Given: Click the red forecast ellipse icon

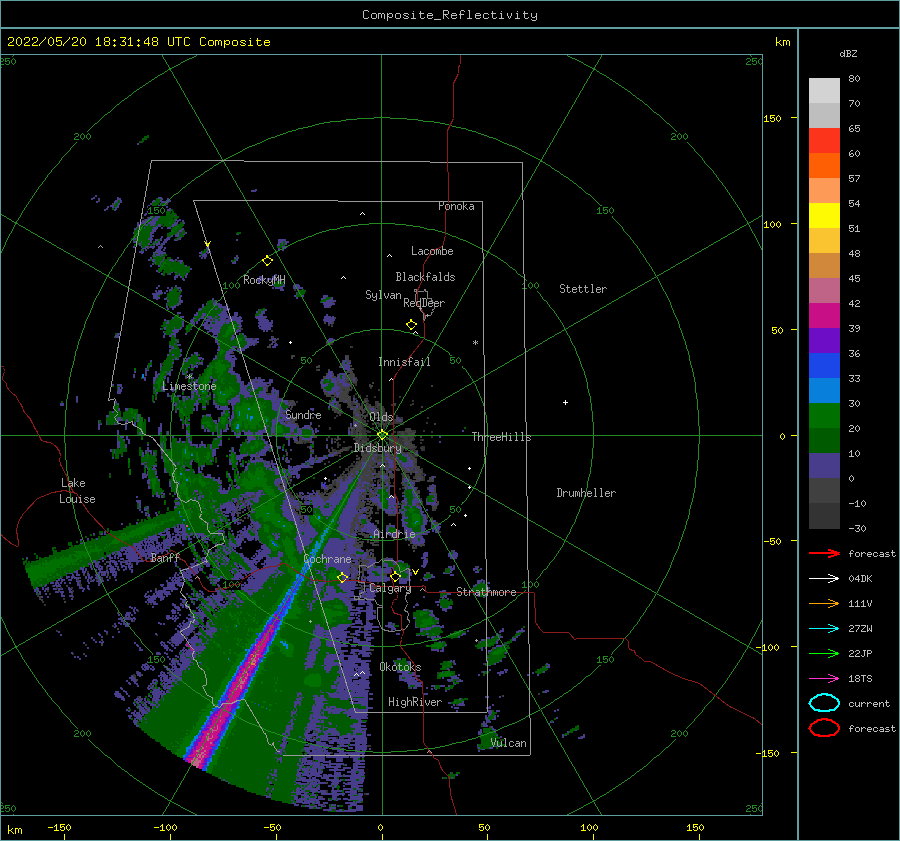Looking at the screenshot, I should click(824, 728).
